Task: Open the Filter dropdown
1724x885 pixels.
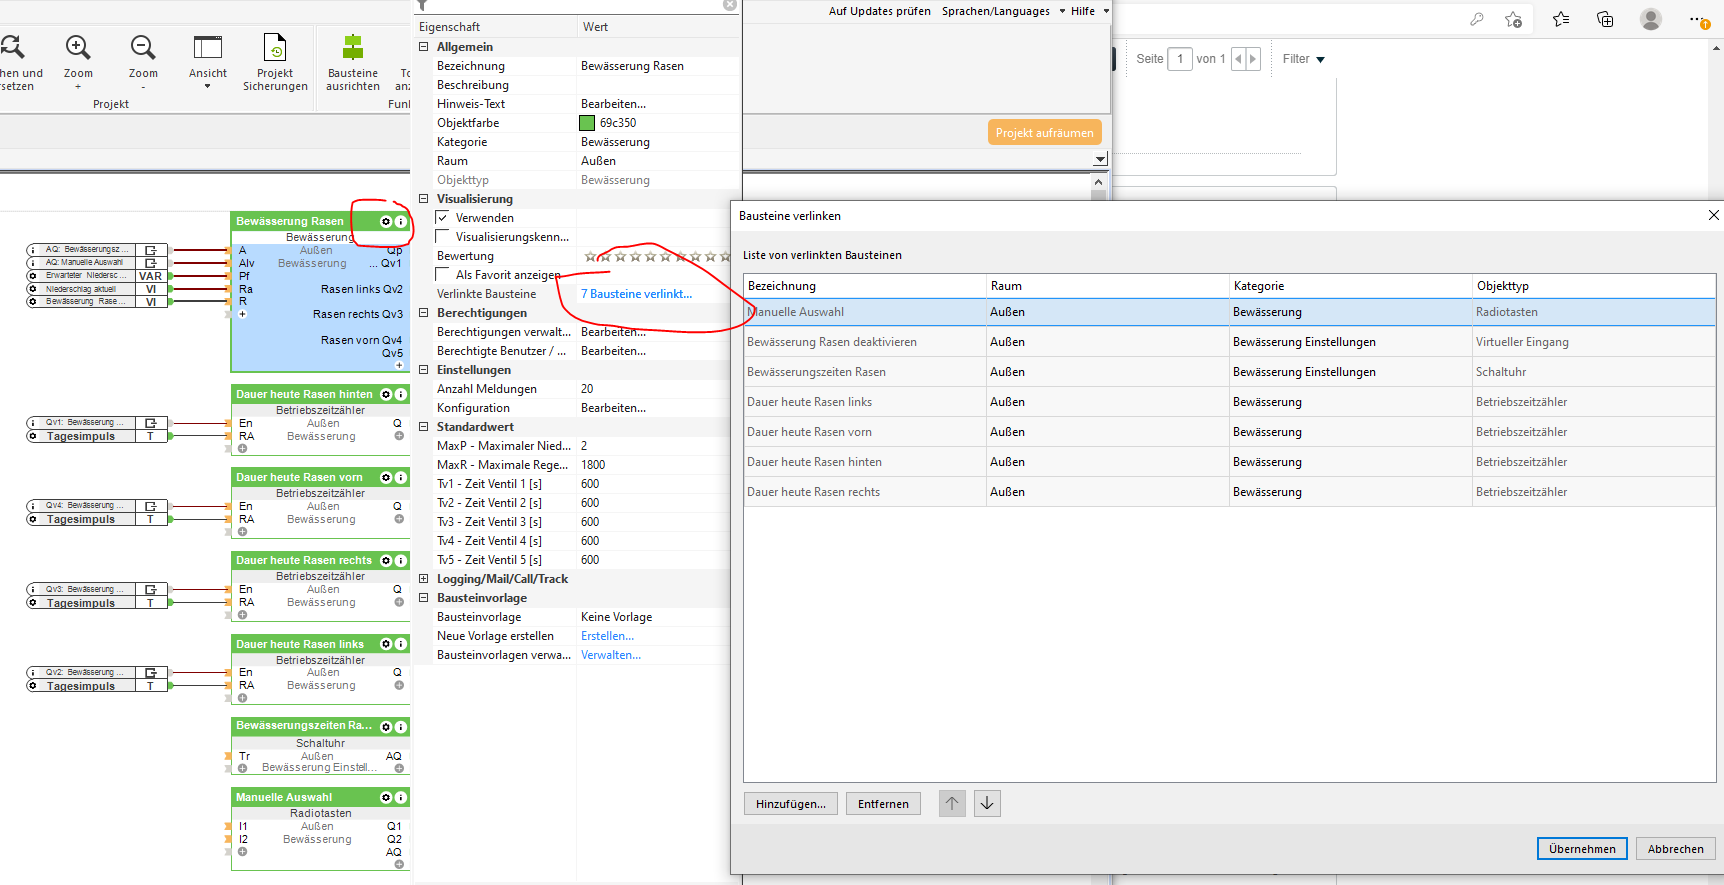Action: coord(1303,59)
